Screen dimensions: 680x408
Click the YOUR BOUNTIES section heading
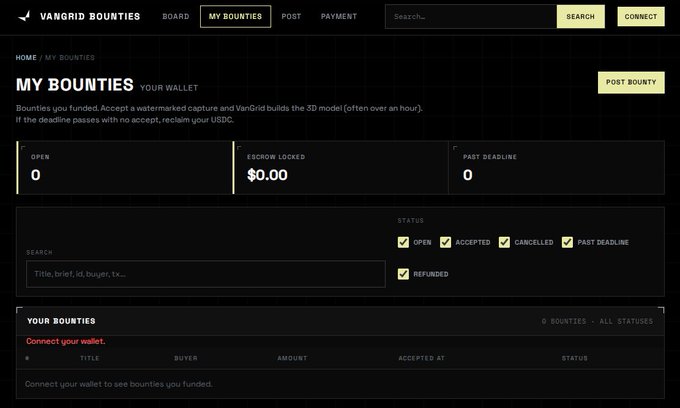click(x=61, y=321)
